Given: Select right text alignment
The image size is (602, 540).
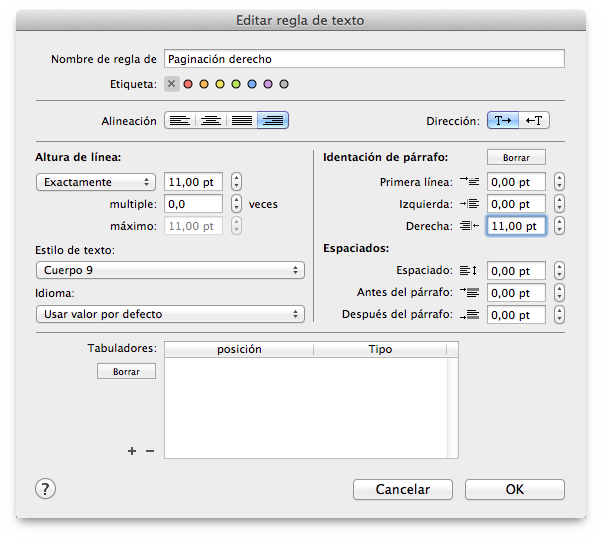Looking at the screenshot, I should pyautogui.click(x=273, y=121).
